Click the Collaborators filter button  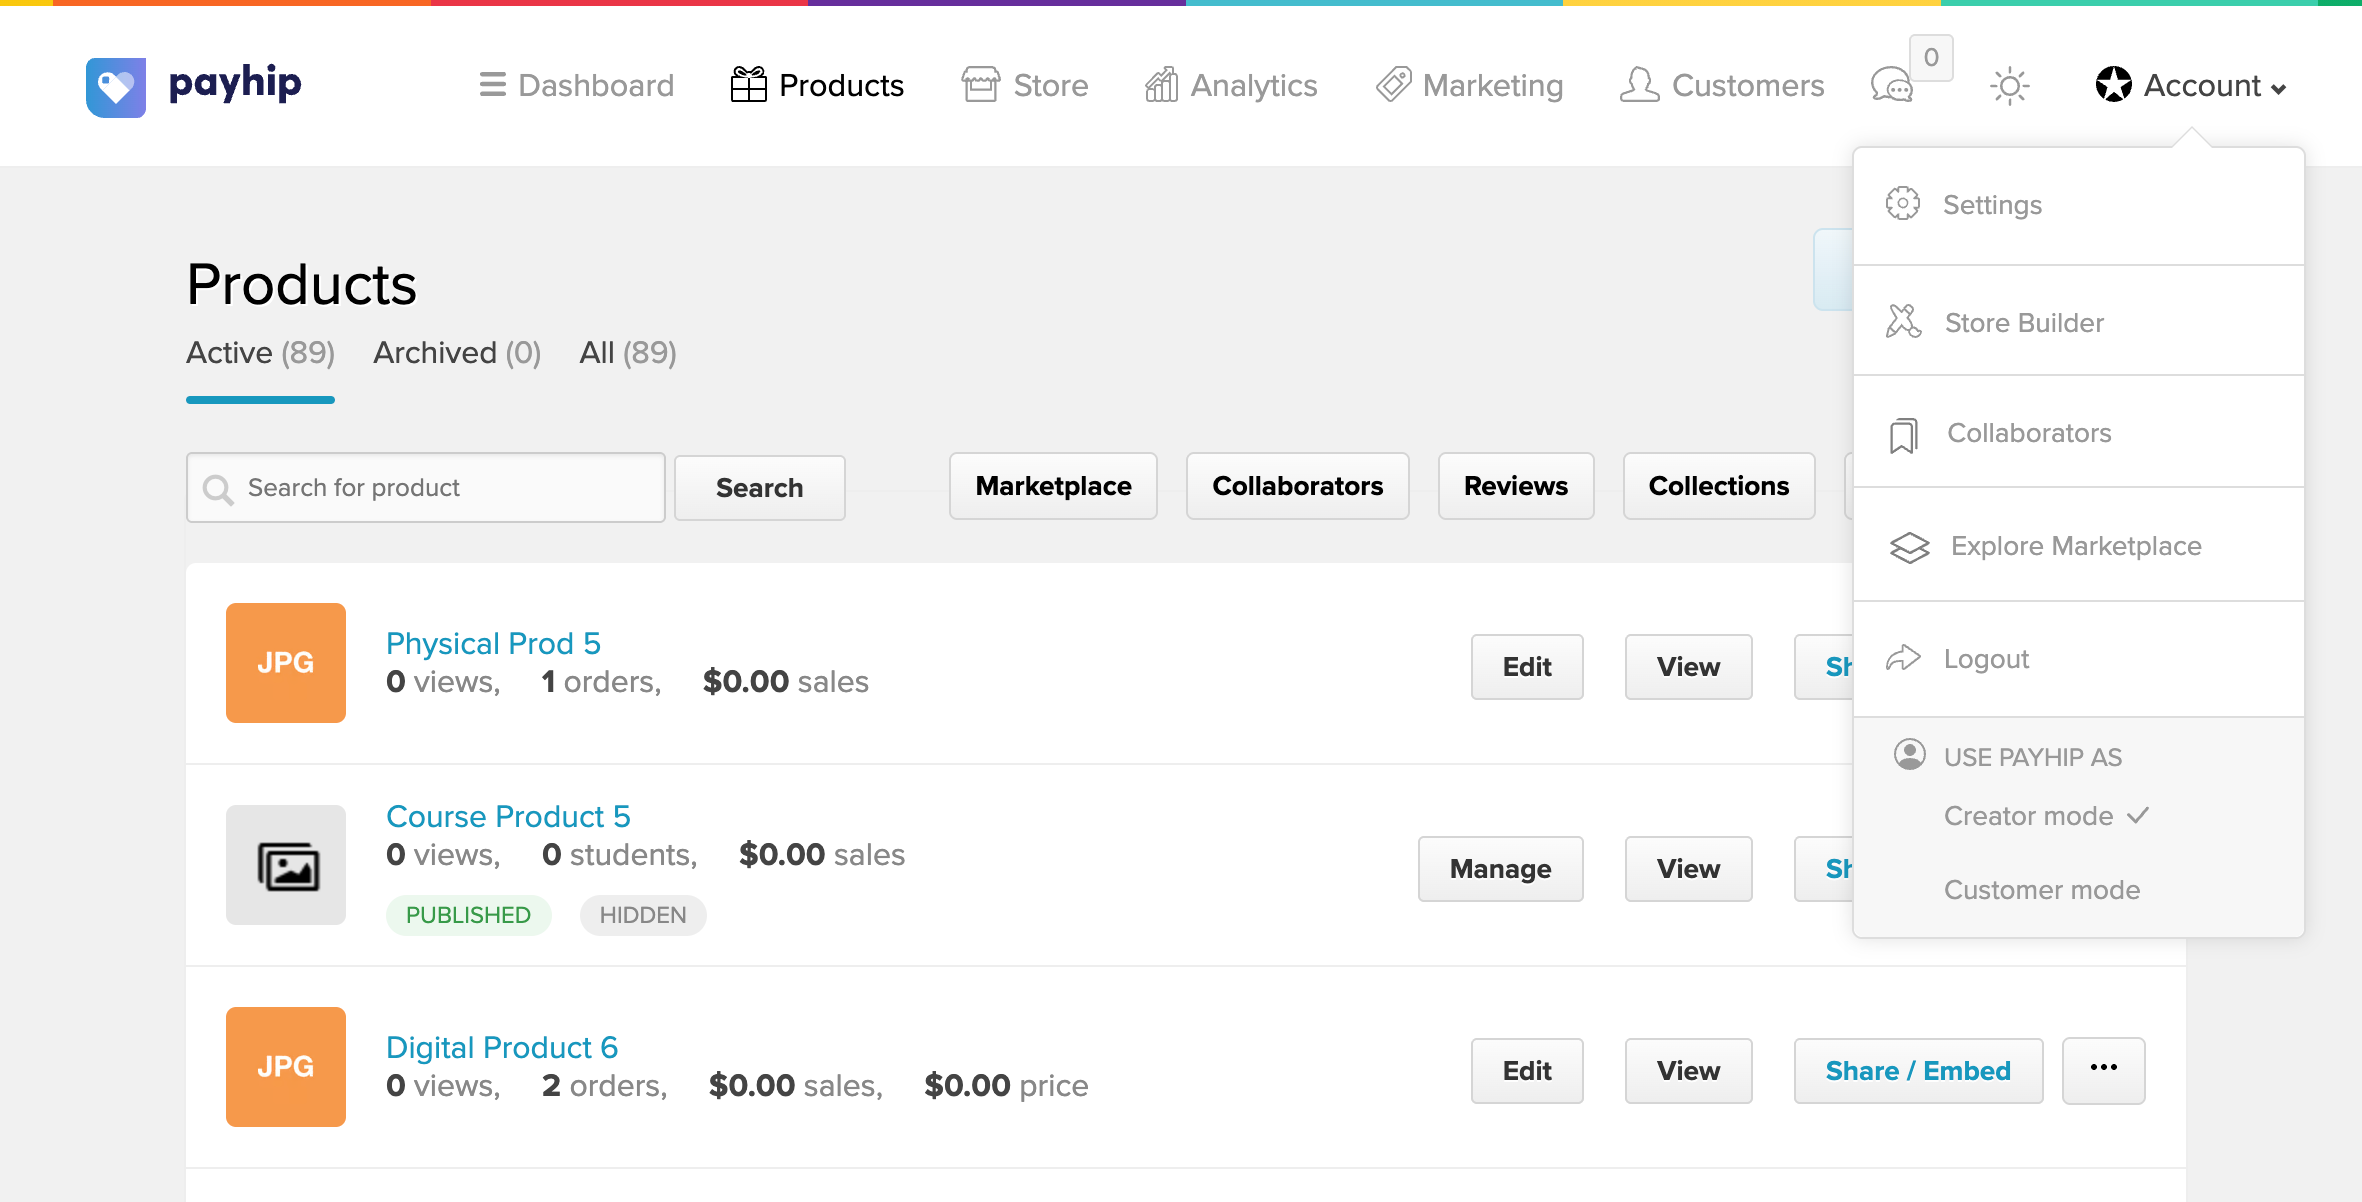click(x=1298, y=486)
